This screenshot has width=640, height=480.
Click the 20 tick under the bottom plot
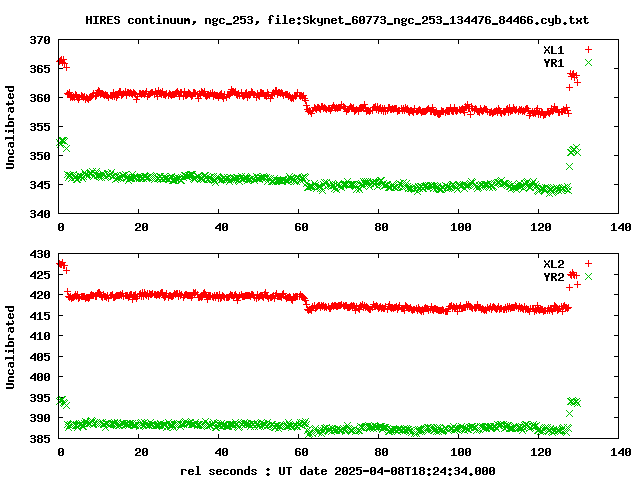(x=141, y=452)
